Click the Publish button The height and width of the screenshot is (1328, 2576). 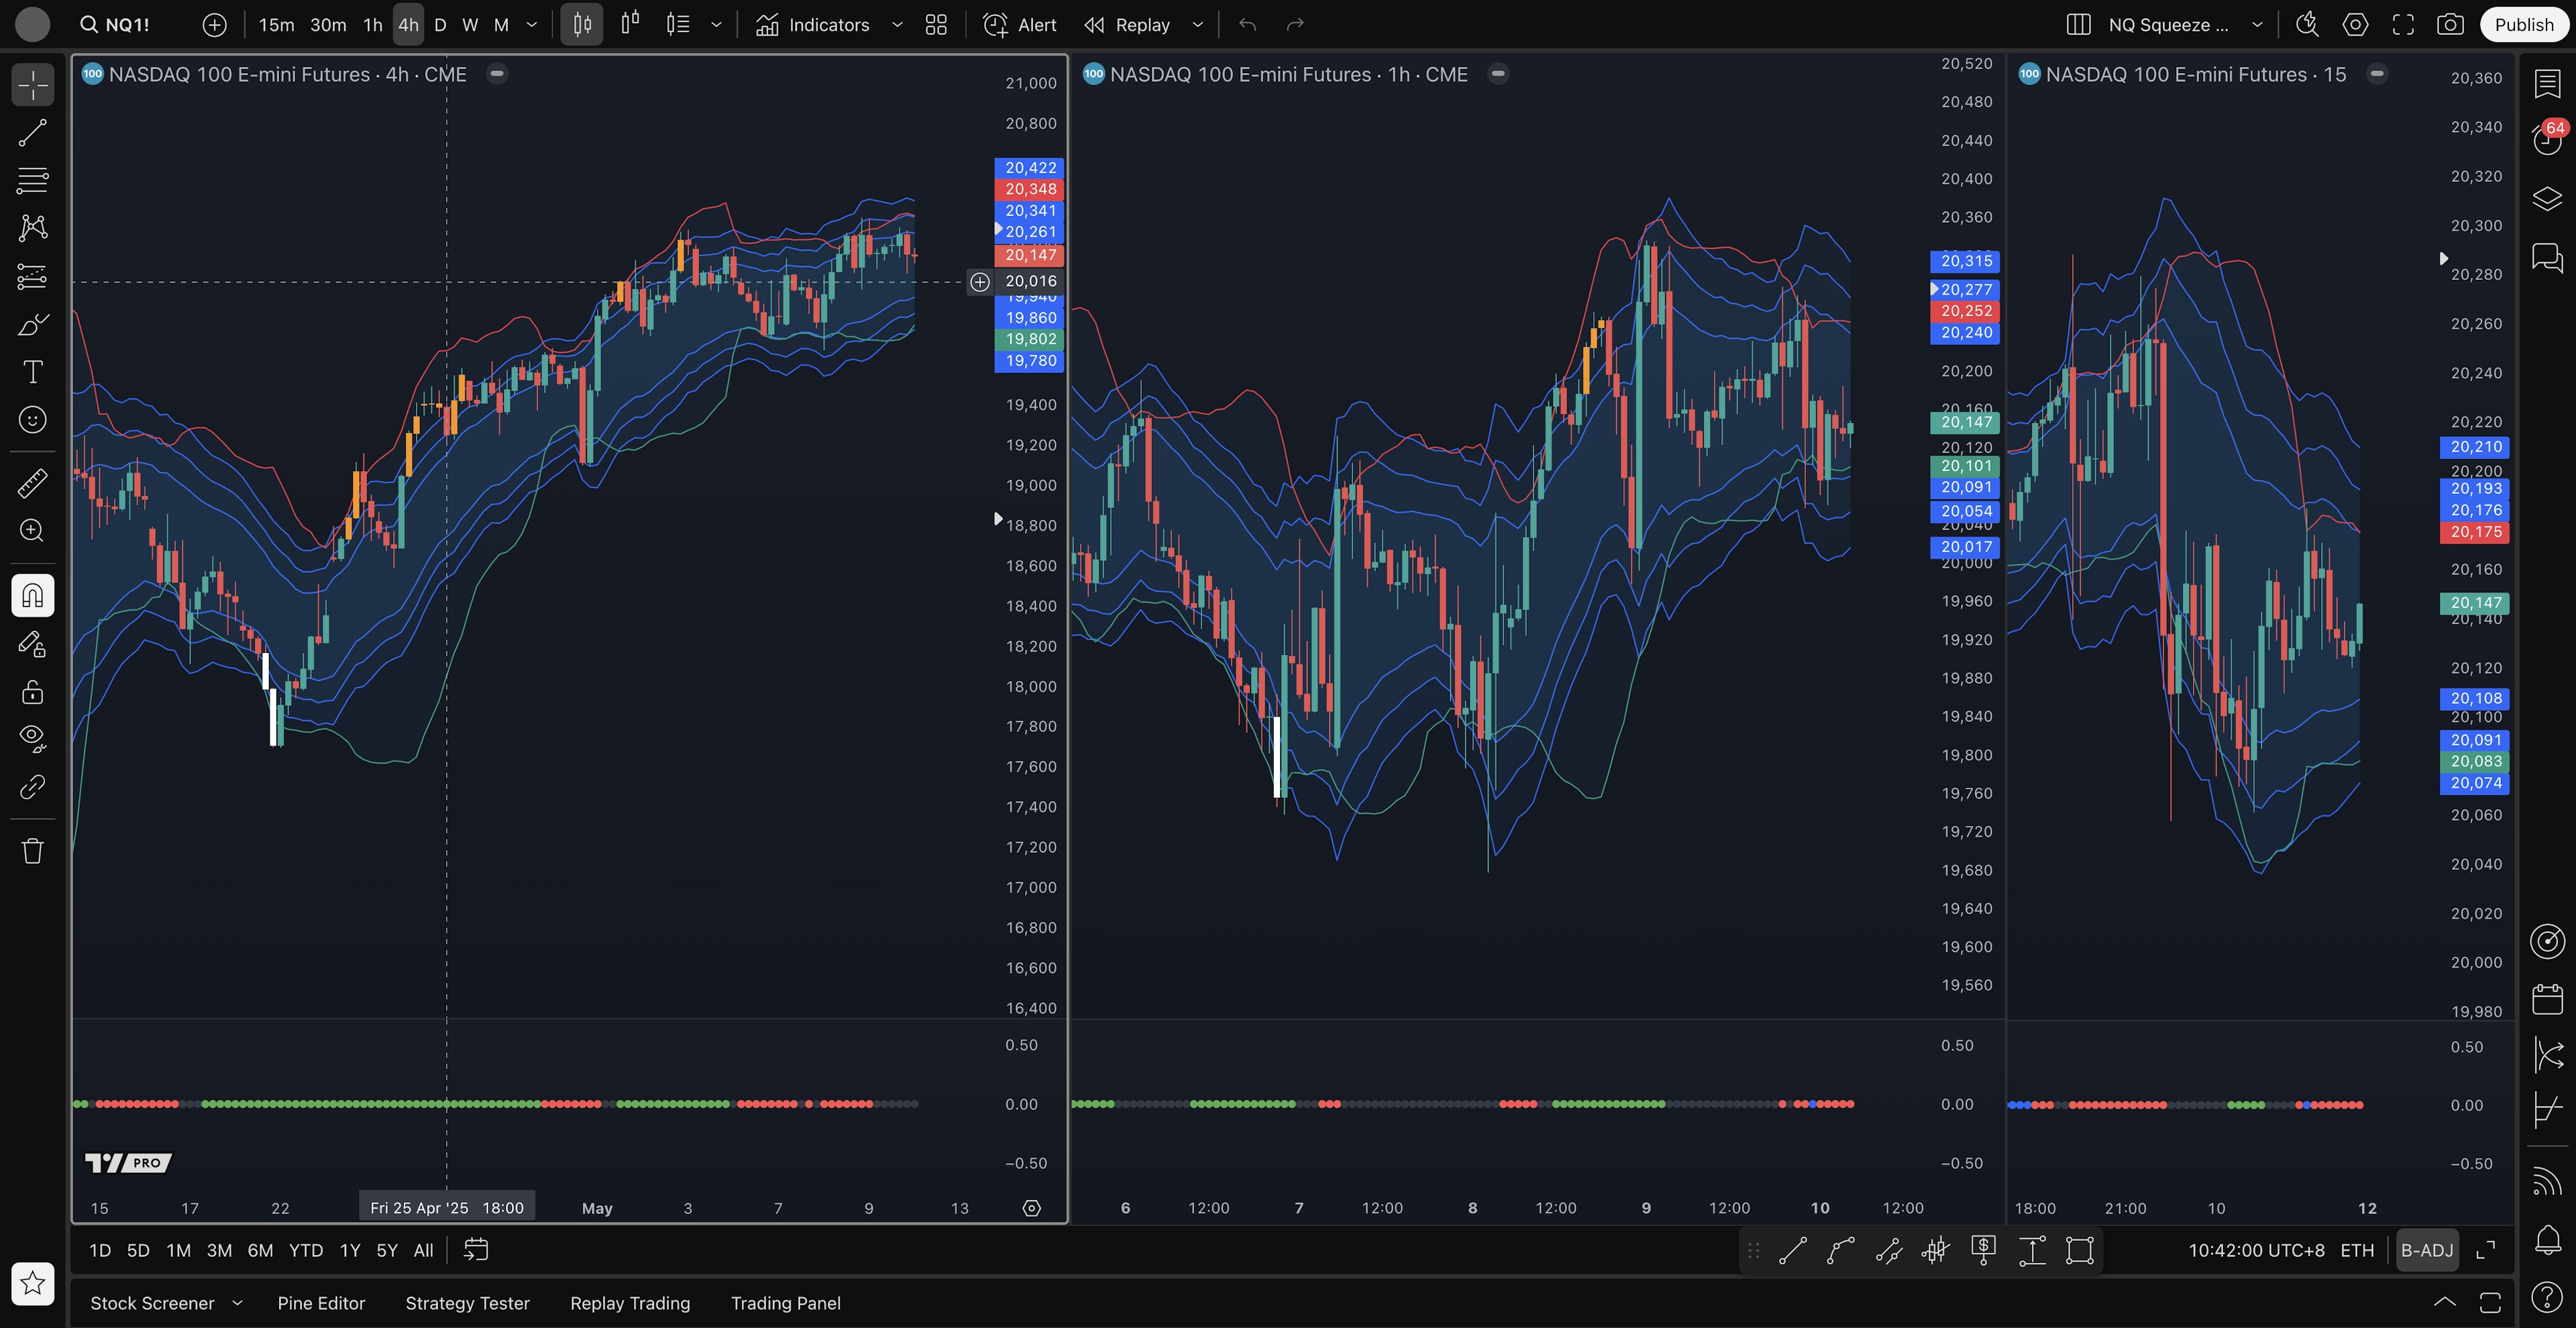pyautogui.click(x=2523, y=25)
